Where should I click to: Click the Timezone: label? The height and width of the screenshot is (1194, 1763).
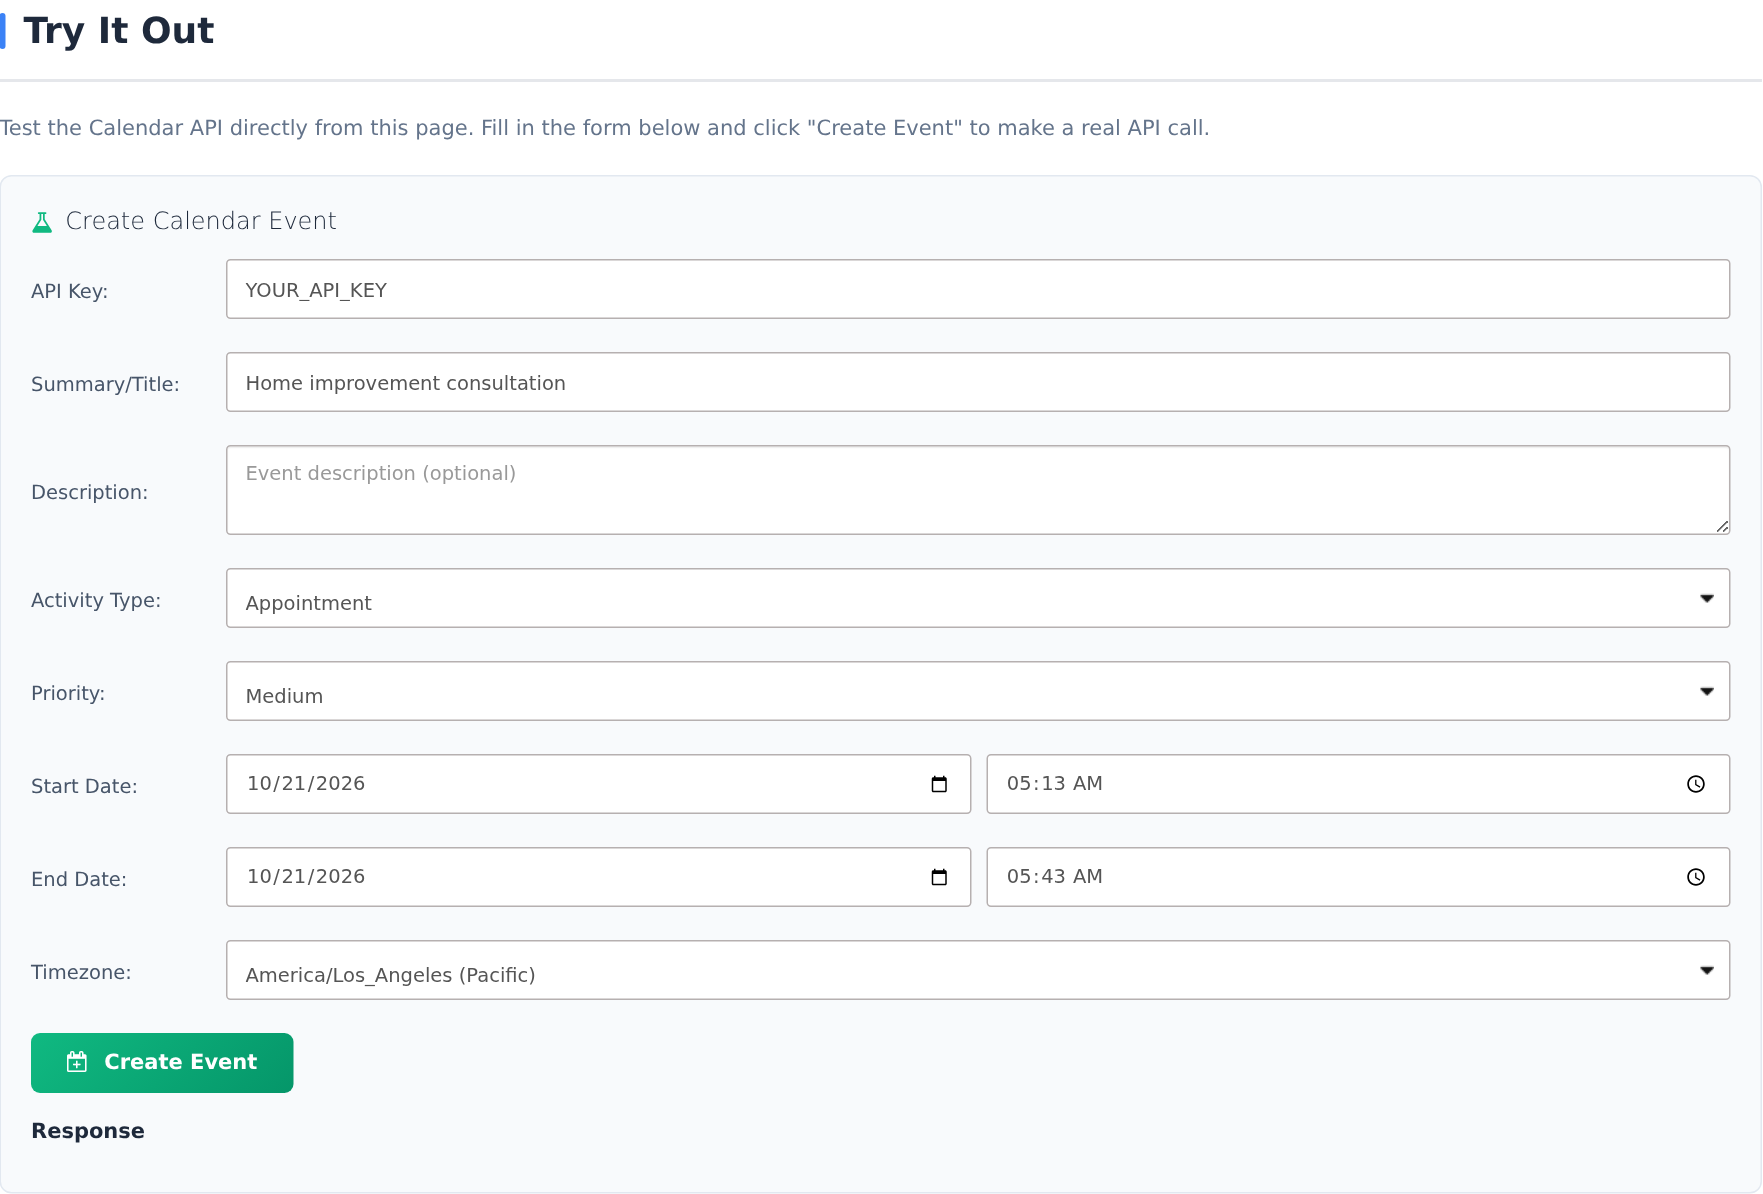[x=81, y=972]
